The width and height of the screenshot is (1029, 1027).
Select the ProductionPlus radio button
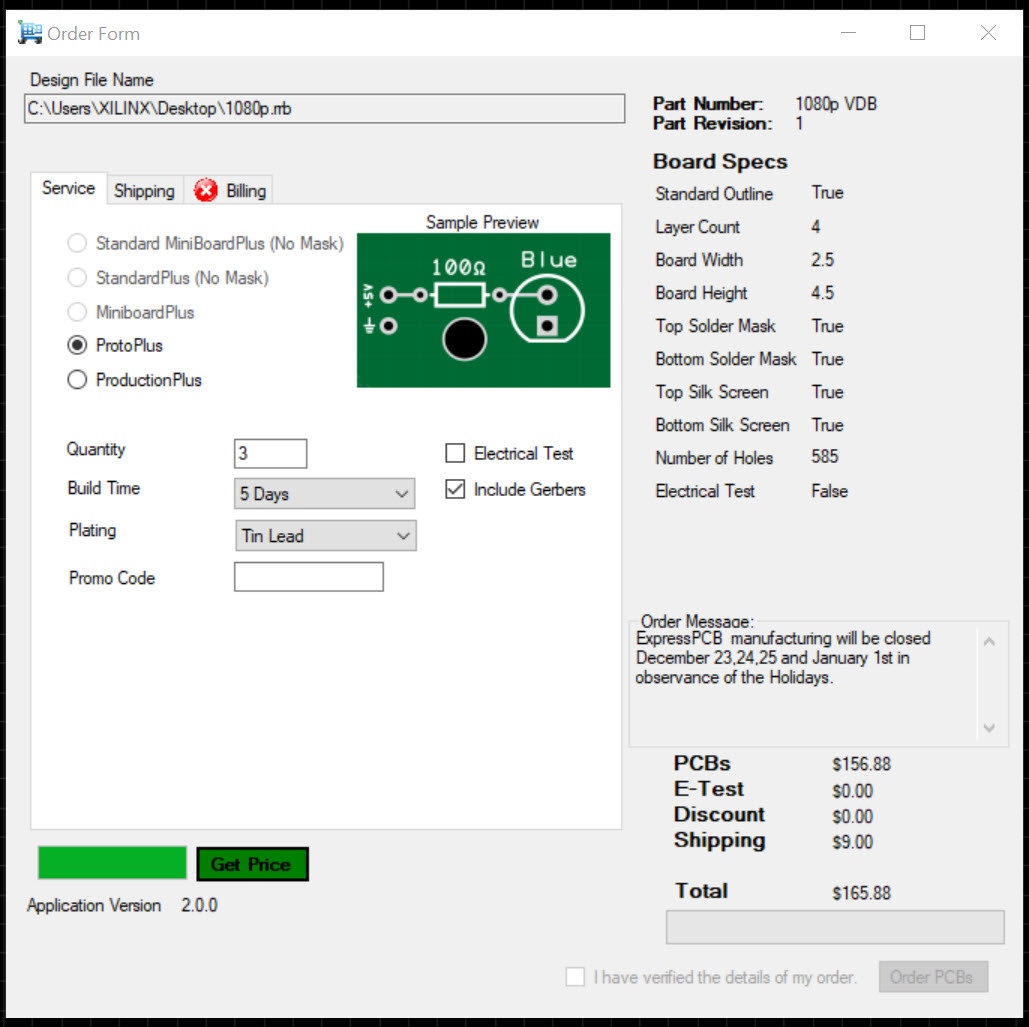coord(77,380)
